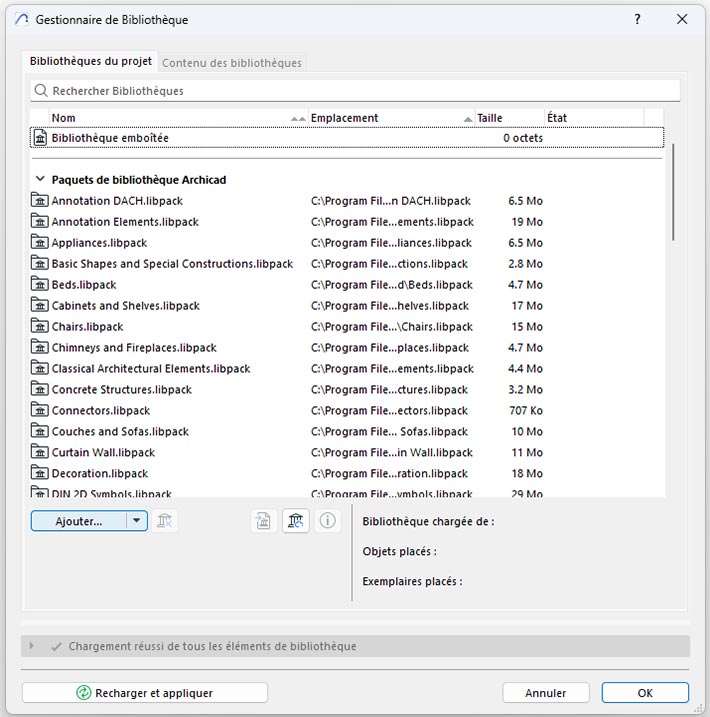The width and height of the screenshot is (710, 717).
Task: Click the Ajouter... button
Action: coord(79,521)
